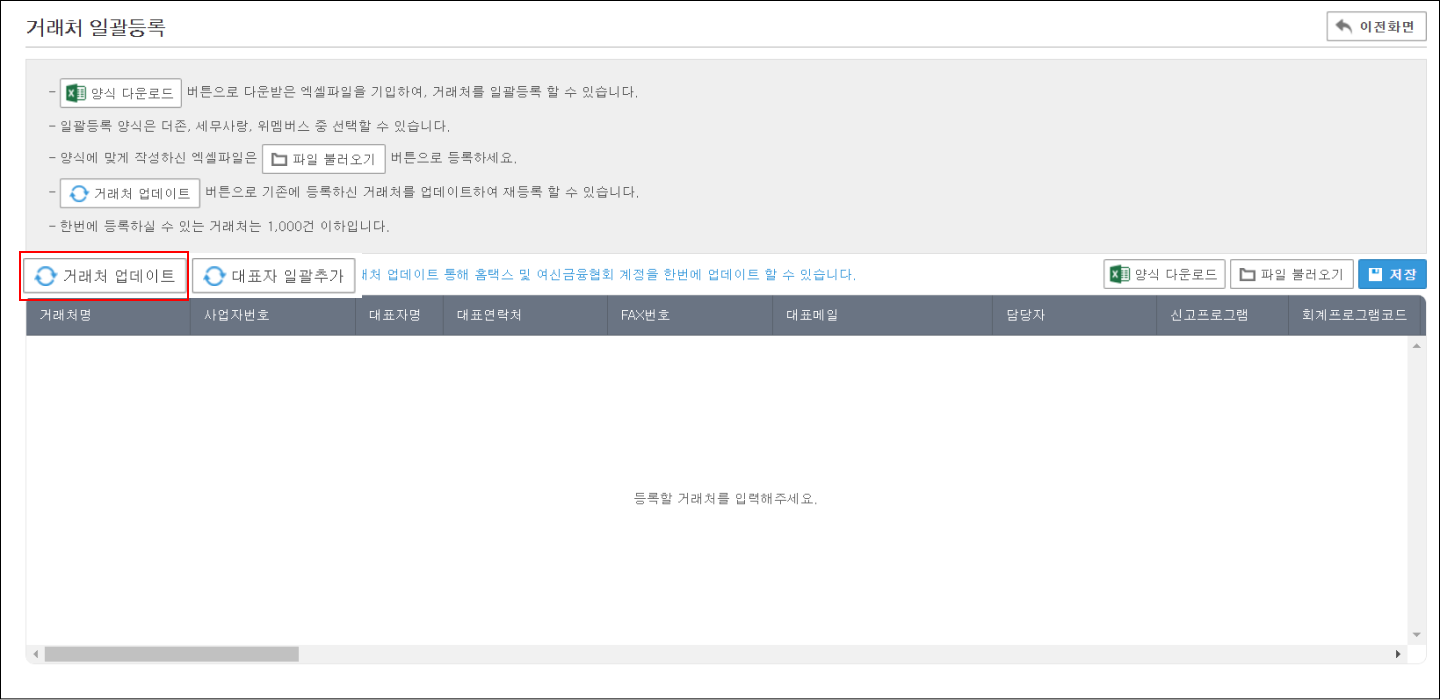Click the toolbar 양식 다운로드 Excel button
This screenshot has width=1440, height=700.
[1164, 274]
